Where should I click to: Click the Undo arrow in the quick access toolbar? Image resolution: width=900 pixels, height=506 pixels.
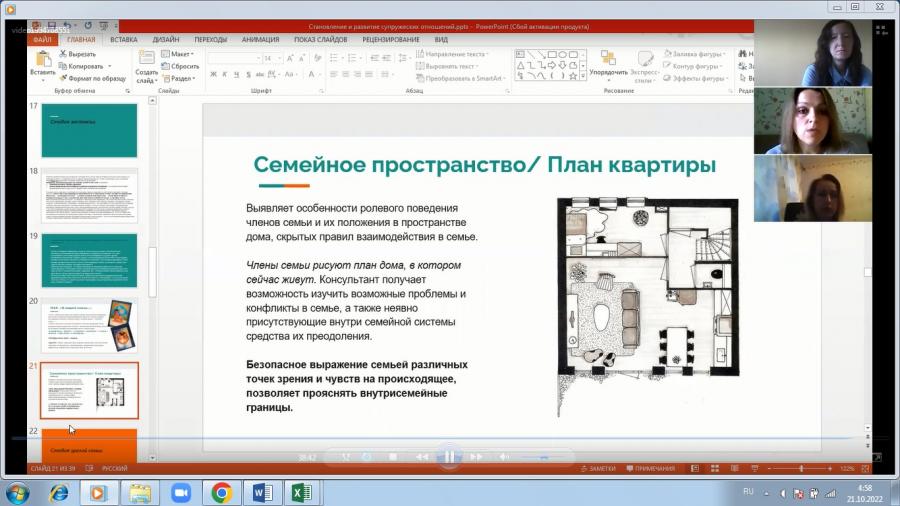(67, 26)
